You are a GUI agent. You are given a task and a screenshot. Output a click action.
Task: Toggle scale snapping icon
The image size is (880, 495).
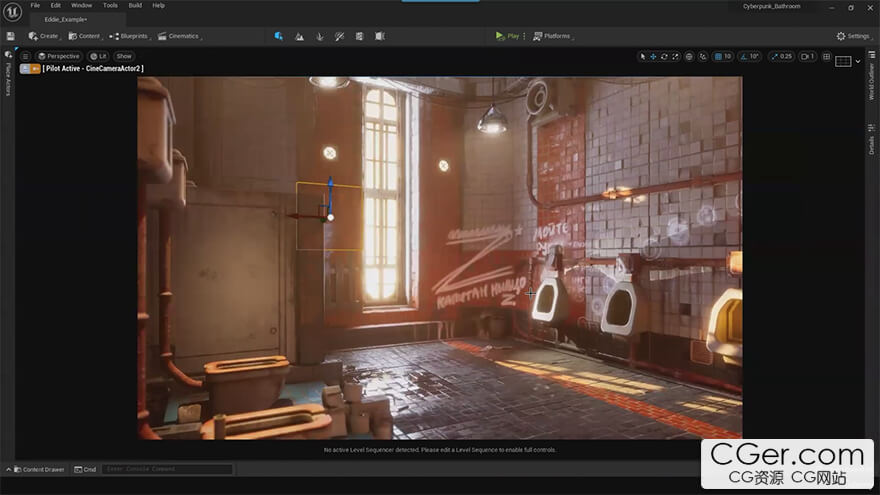click(x=774, y=57)
